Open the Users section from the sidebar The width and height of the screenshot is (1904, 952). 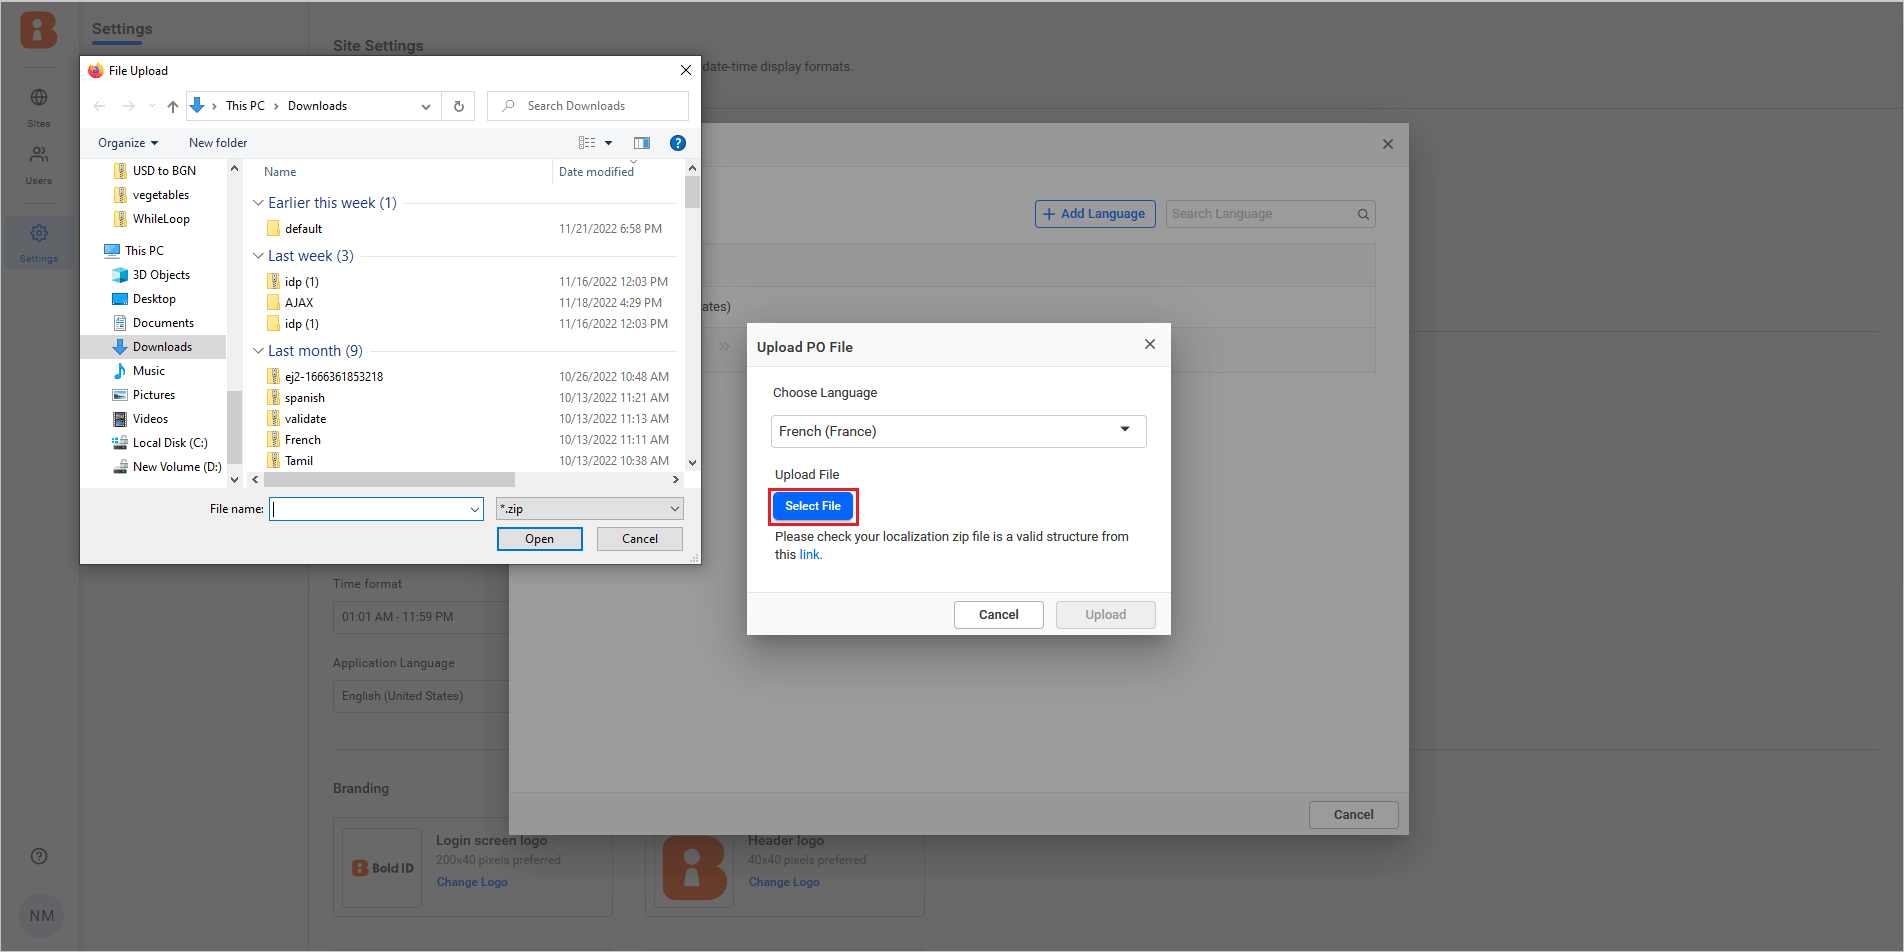(38, 155)
